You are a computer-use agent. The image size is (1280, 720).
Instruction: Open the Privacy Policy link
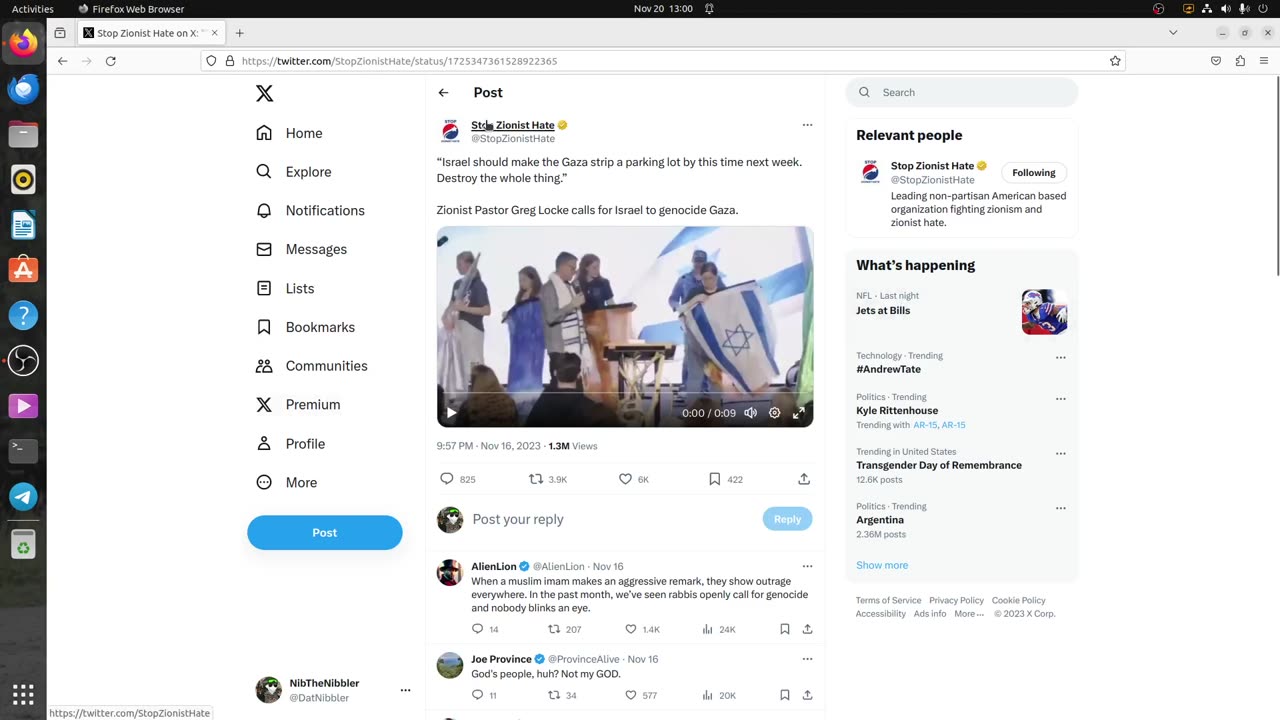(x=956, y=600)
